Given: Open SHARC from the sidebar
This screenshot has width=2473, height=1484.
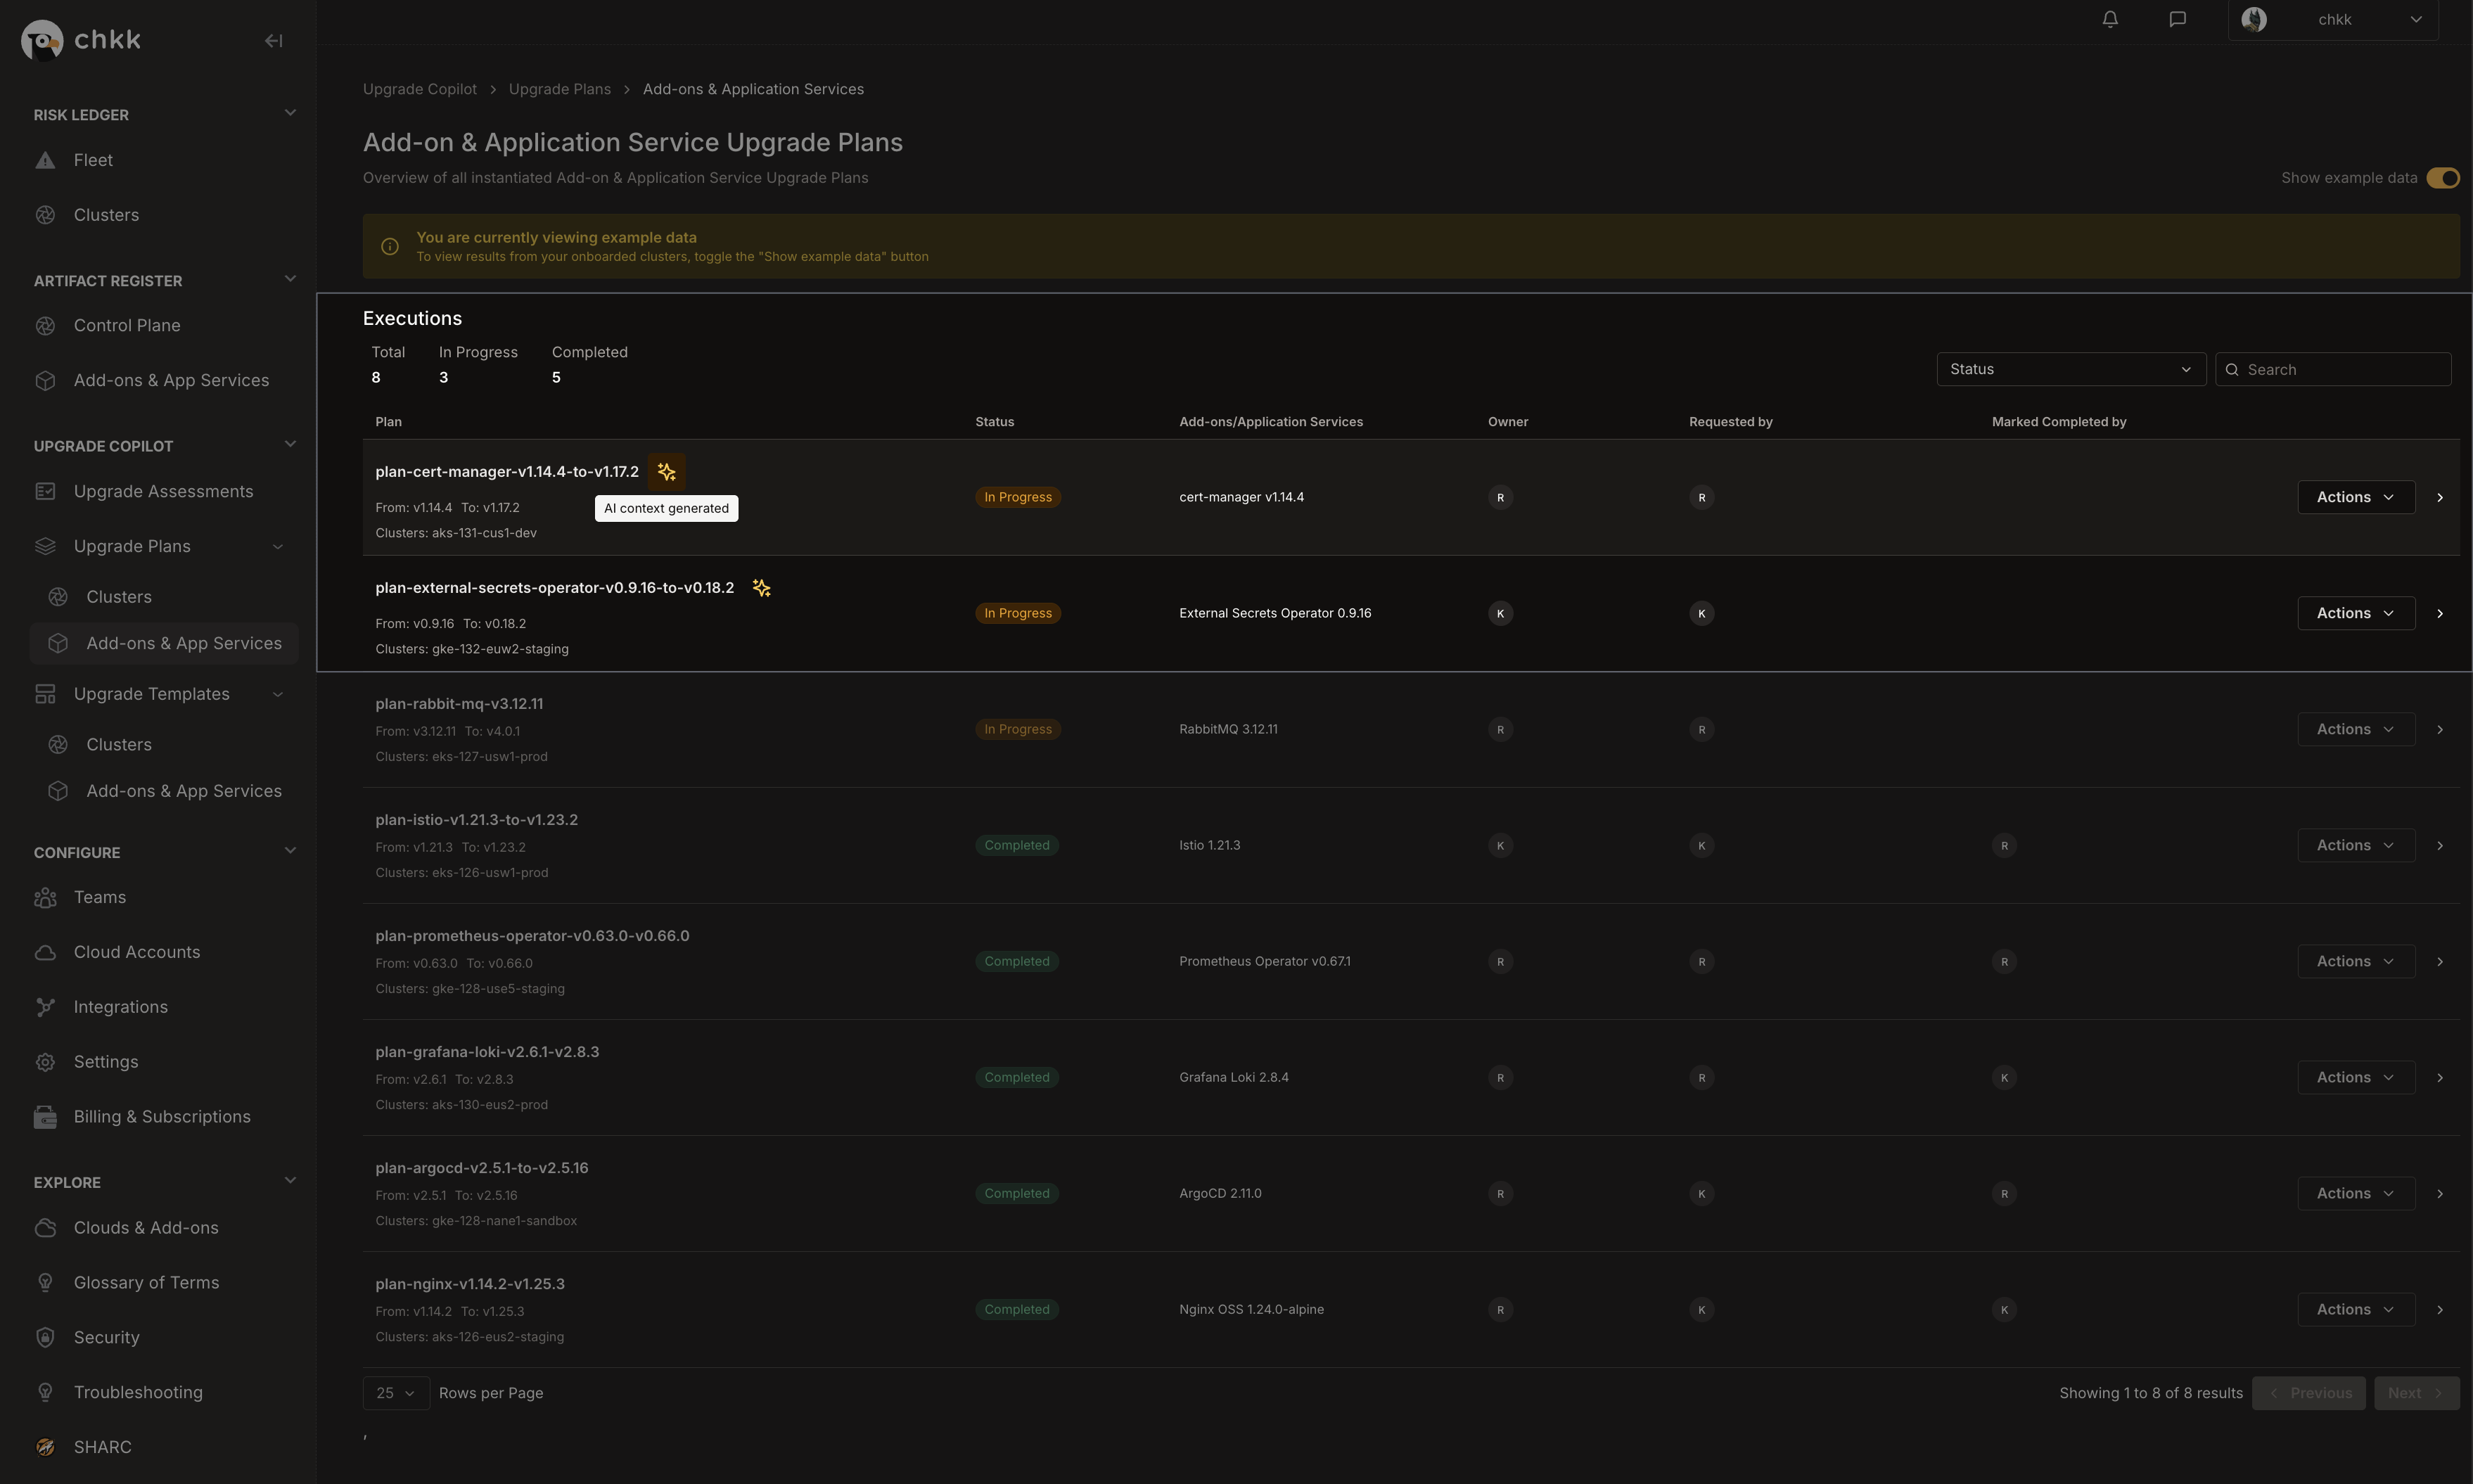Looking at the screenshot, I should [102, 1447].
